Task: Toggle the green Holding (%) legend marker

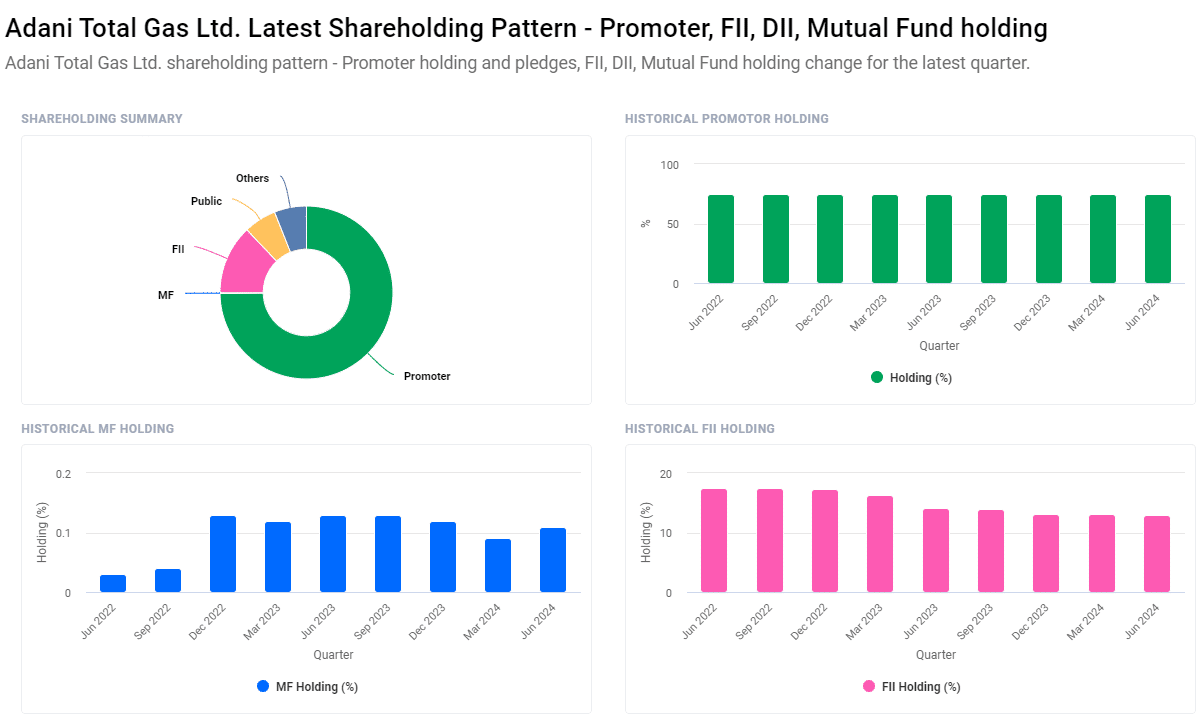Action: pos(877,377)
